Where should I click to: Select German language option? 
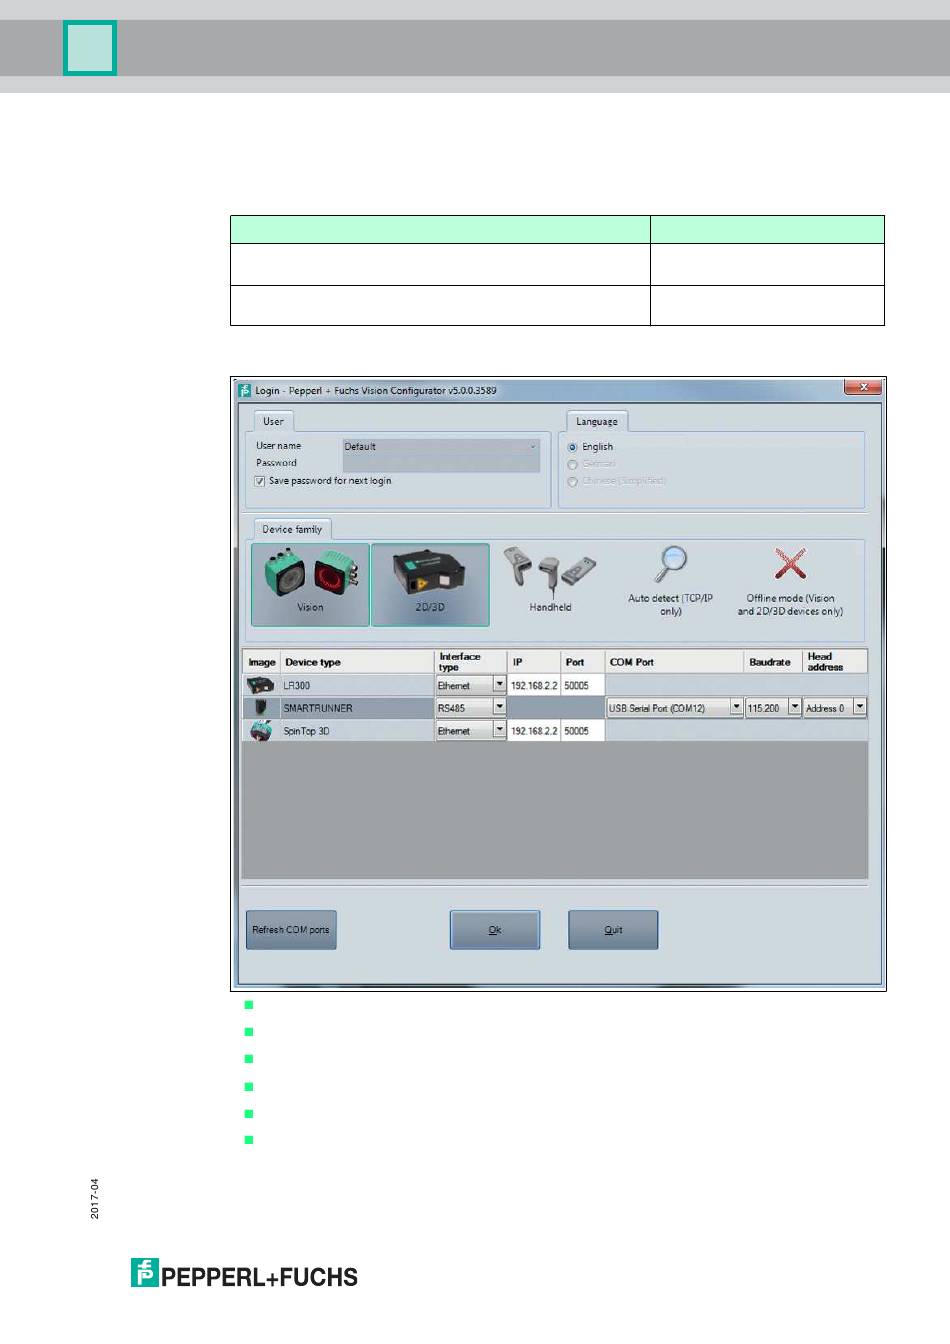click(572, 464)
